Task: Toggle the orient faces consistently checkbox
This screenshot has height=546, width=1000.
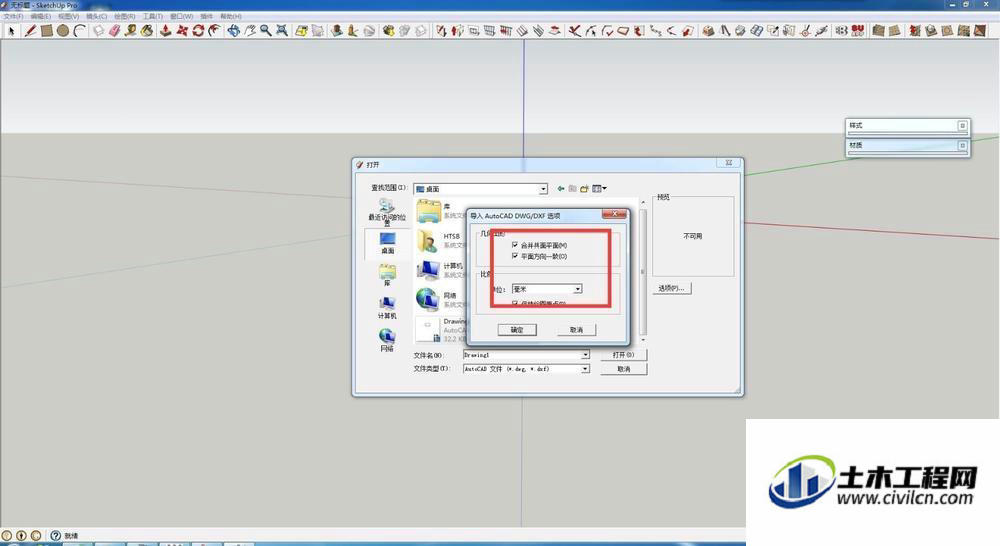Action: pyautogui.click(x=515, y=256)
